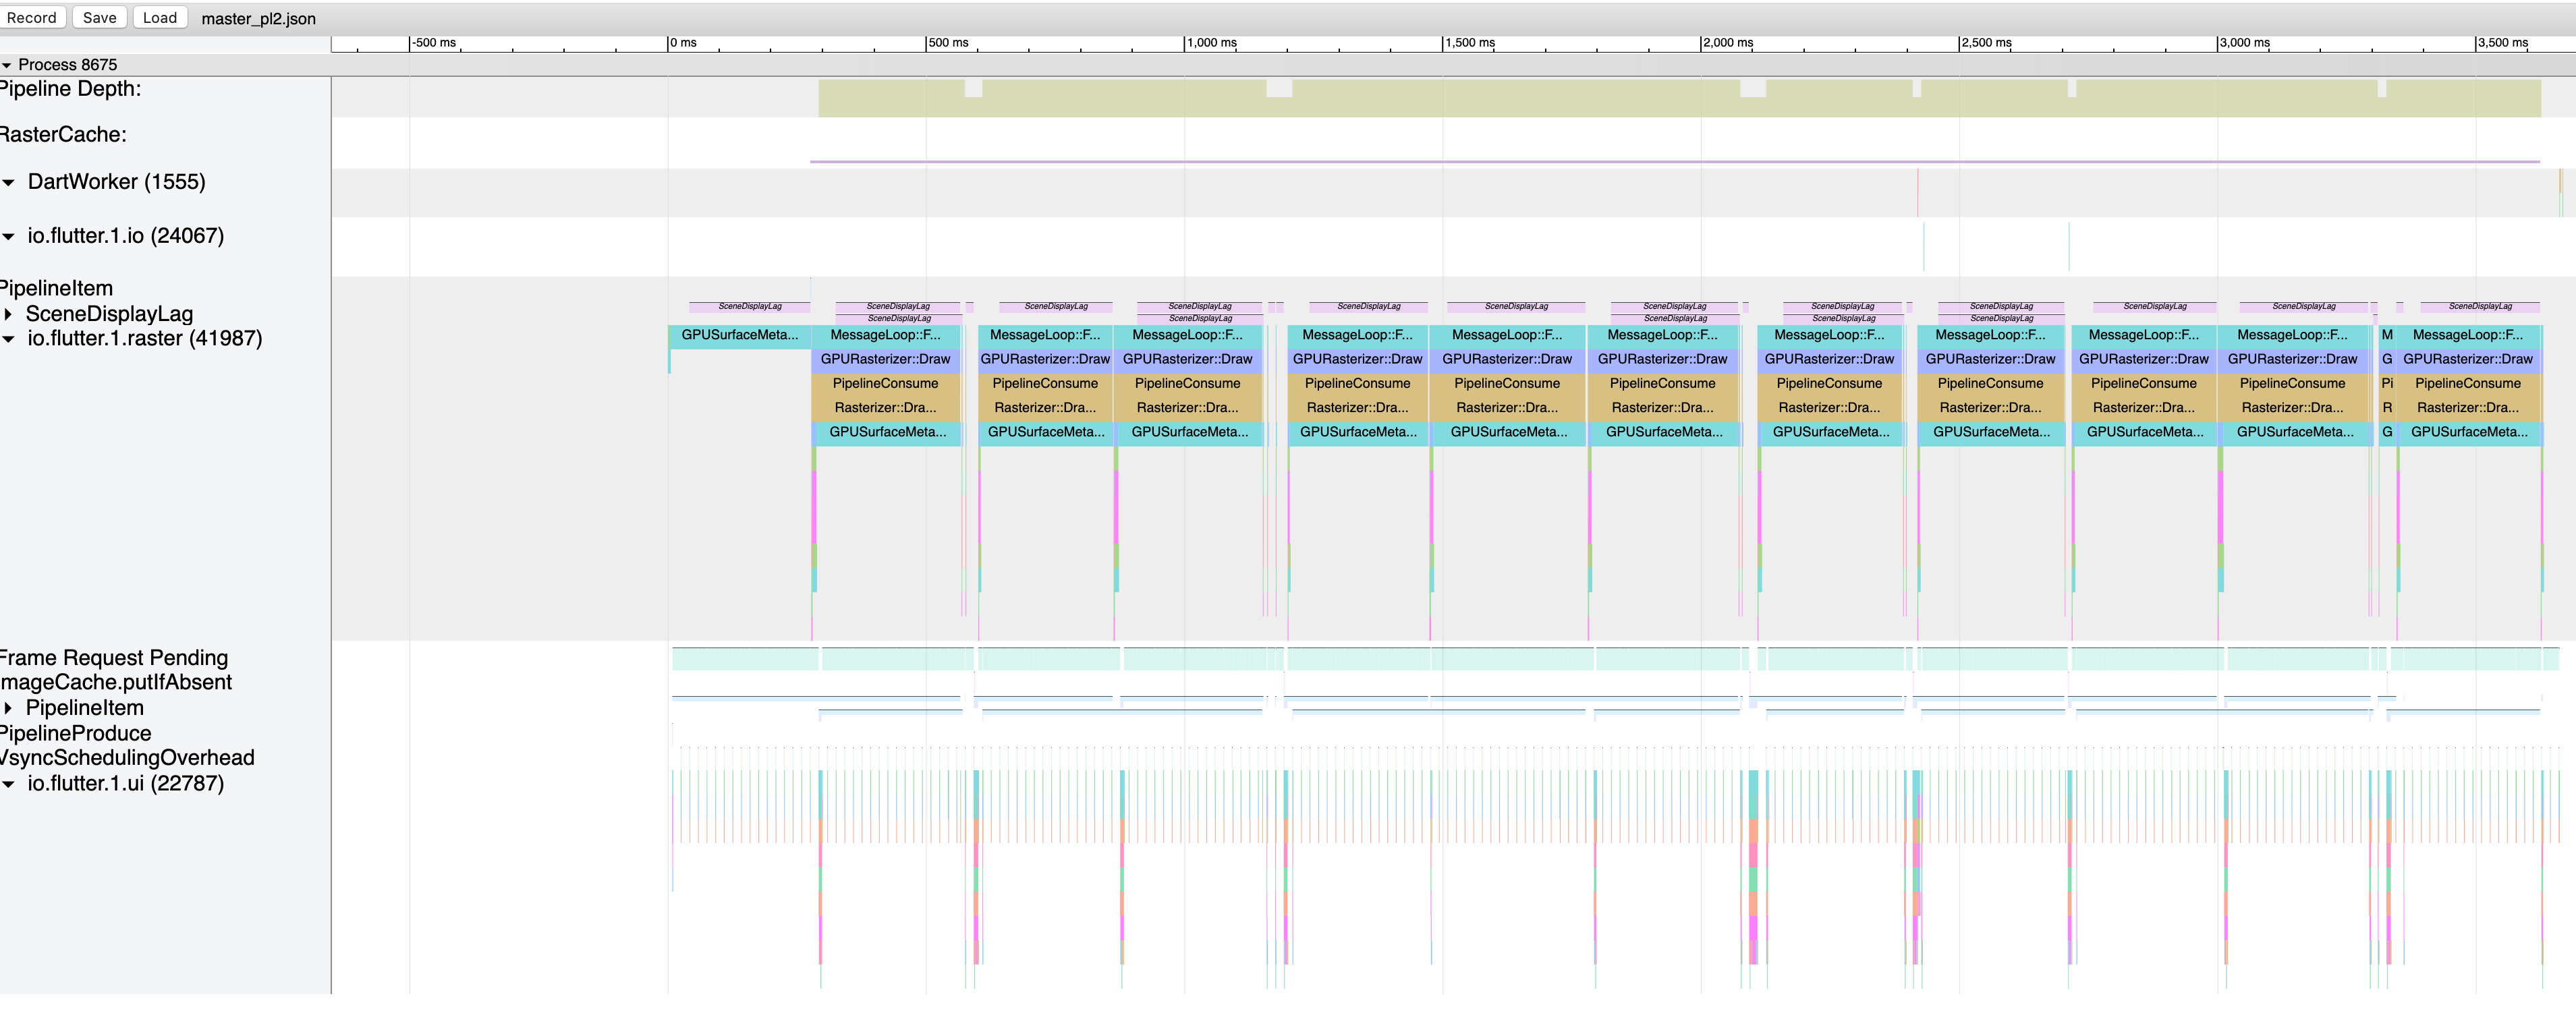Viewport: 2576px width, 1009px height.
Task: Collapse the io.flutter.1.raster (41987) thread
Action: click(9, 339)
